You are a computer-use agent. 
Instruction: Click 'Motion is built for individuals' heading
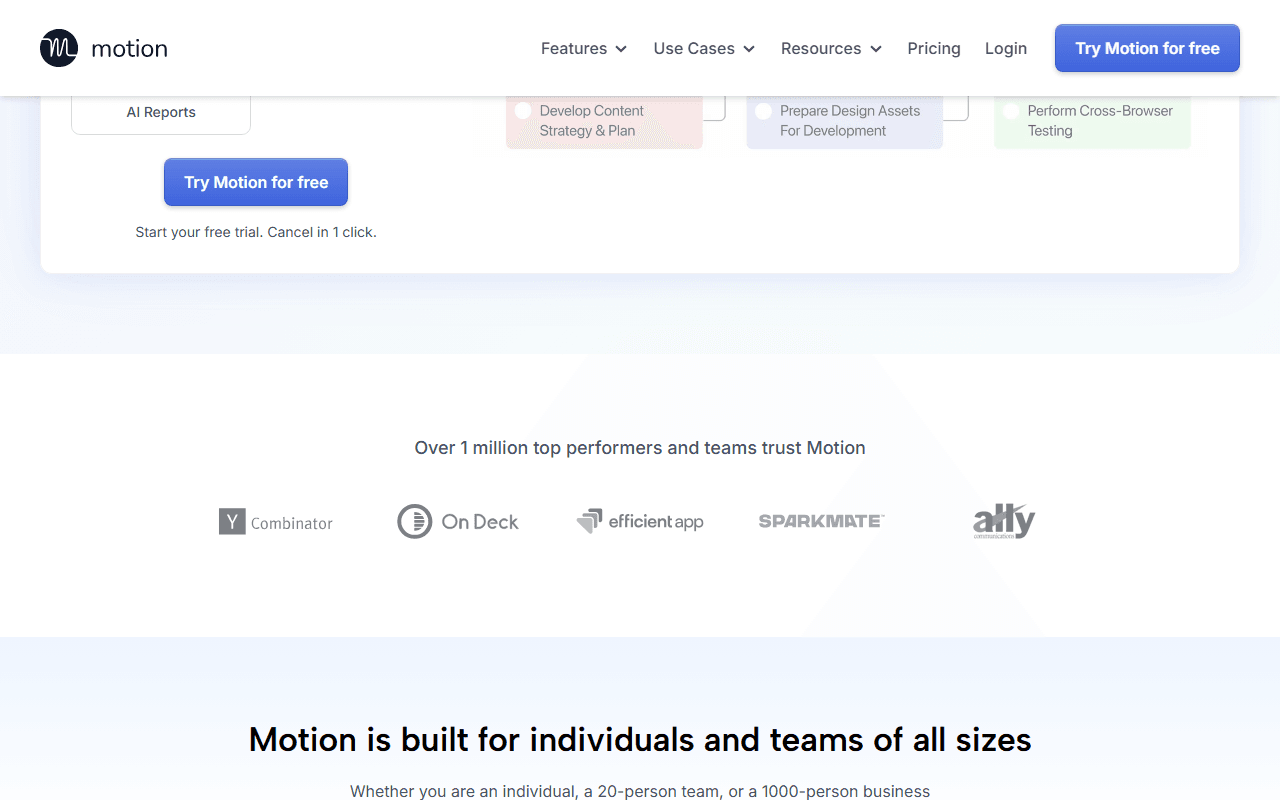pyautogui.click(x=640, y=740)
